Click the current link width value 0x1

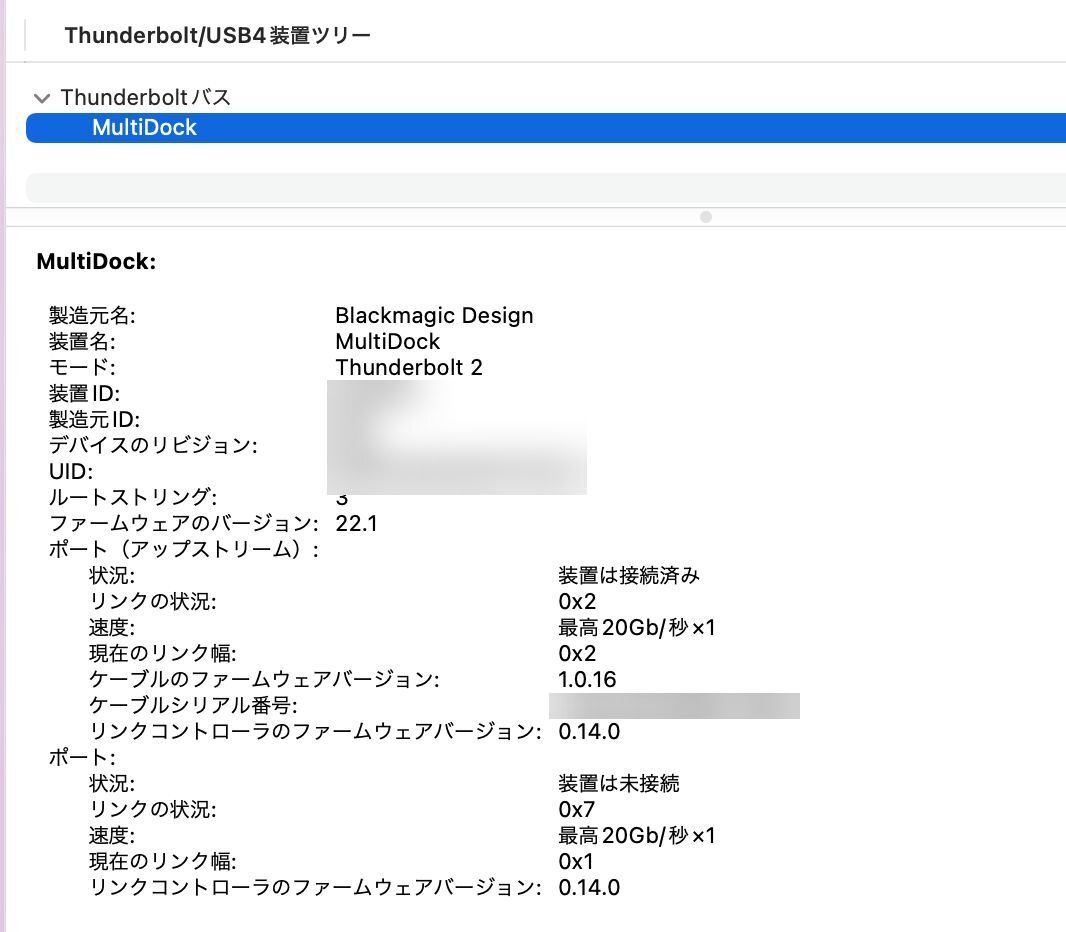[576, 861]
